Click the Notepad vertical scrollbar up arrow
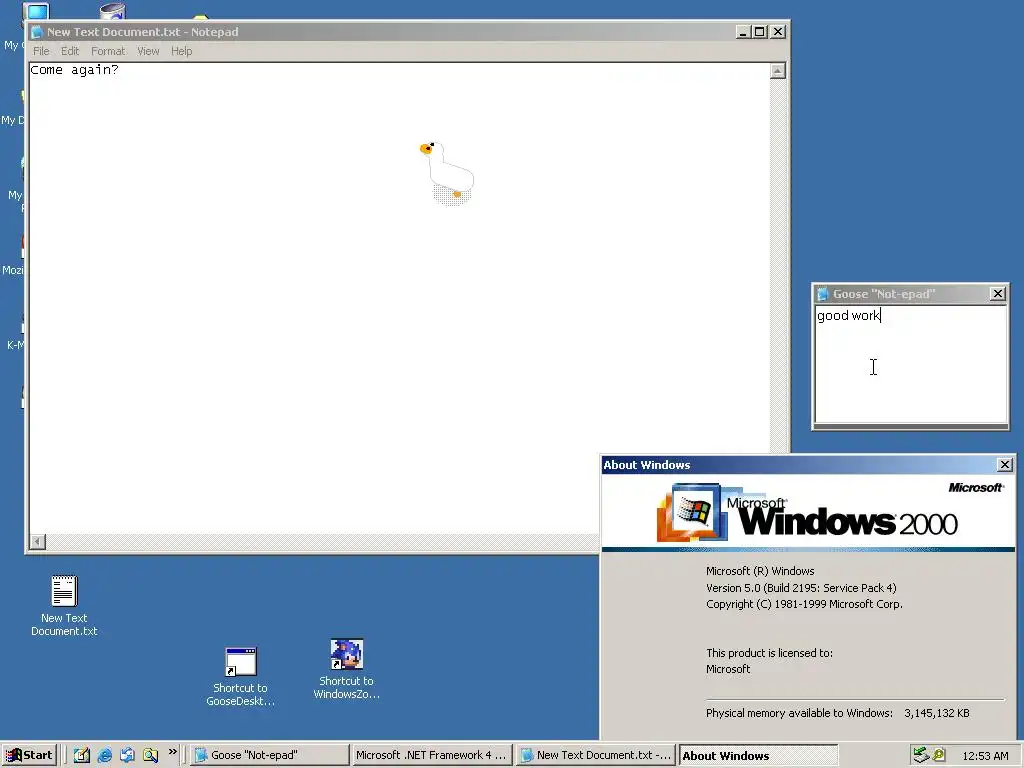 (777, 71)
